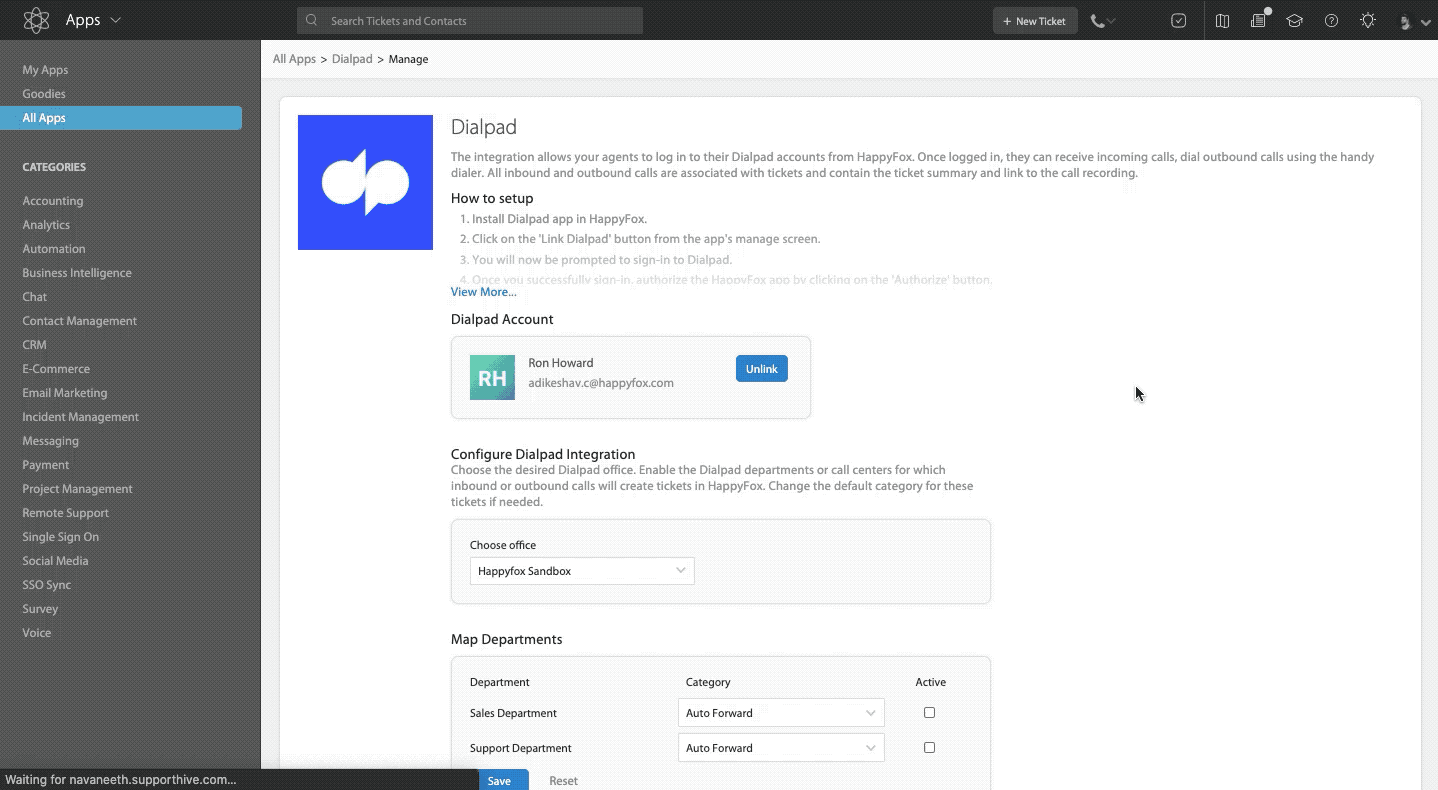The image size is (1438, 790).
Task: Click the RH avatar gradient swatch
Action: [x=492, y=377]
